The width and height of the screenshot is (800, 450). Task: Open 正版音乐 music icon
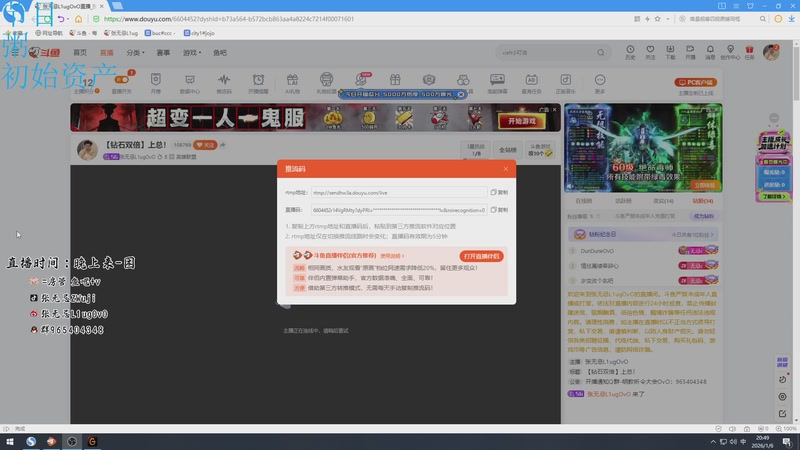point(565,83)
